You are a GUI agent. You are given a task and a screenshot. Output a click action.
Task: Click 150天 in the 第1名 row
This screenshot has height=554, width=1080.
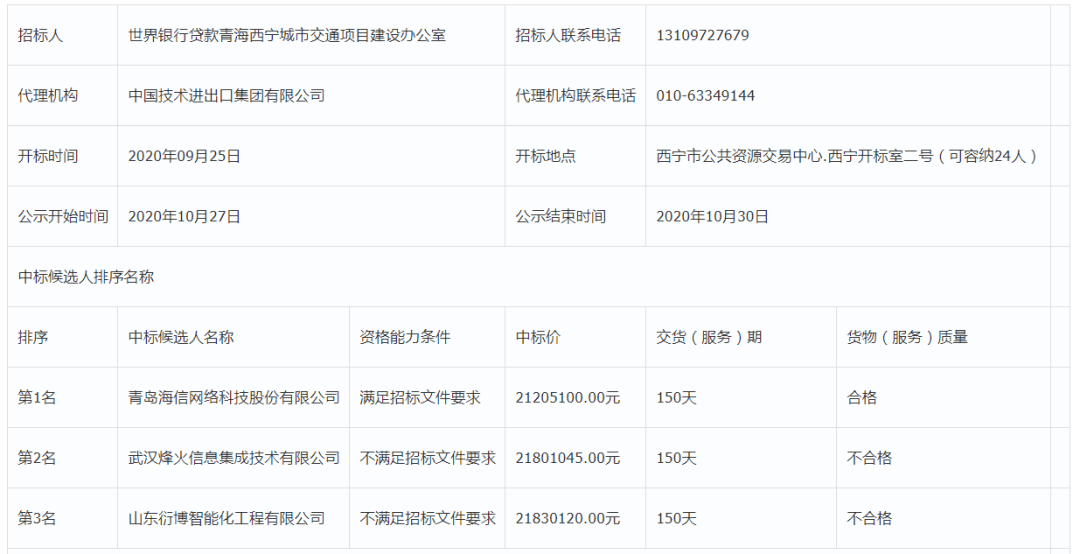click(x=676, y=398)
